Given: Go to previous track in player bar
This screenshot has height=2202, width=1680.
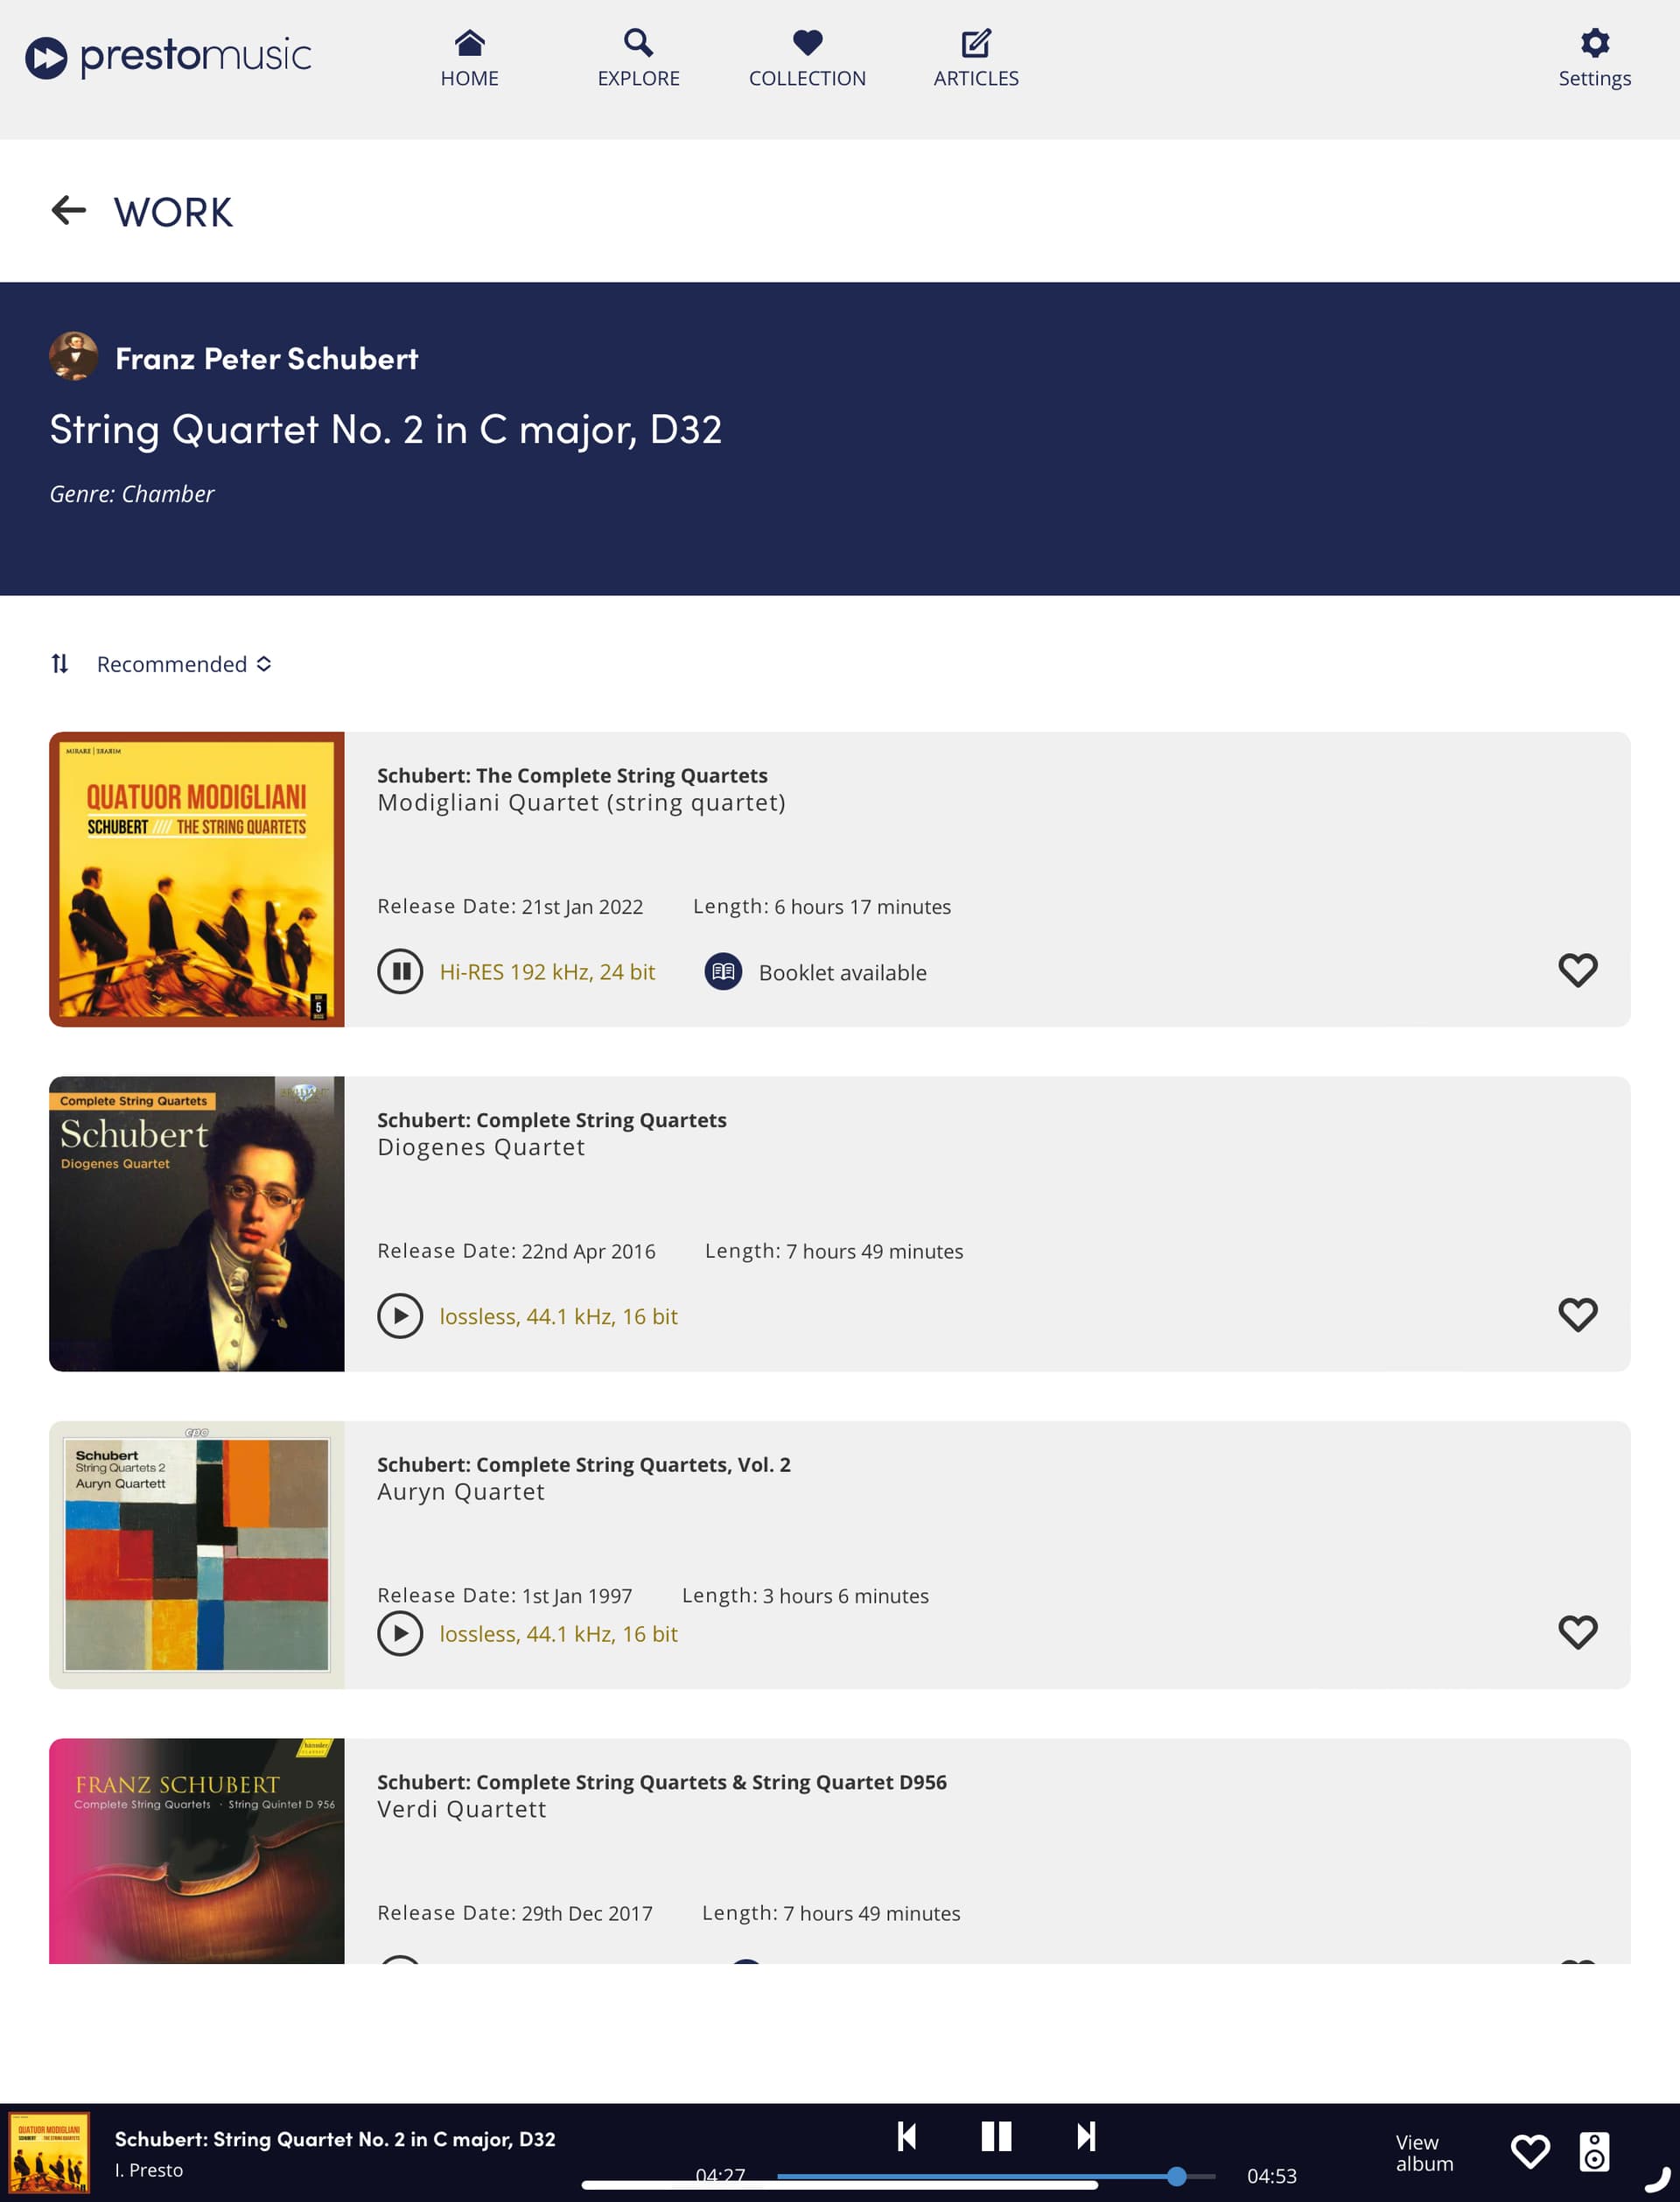Looking at the screenshot, I should tap(907, 2136).
